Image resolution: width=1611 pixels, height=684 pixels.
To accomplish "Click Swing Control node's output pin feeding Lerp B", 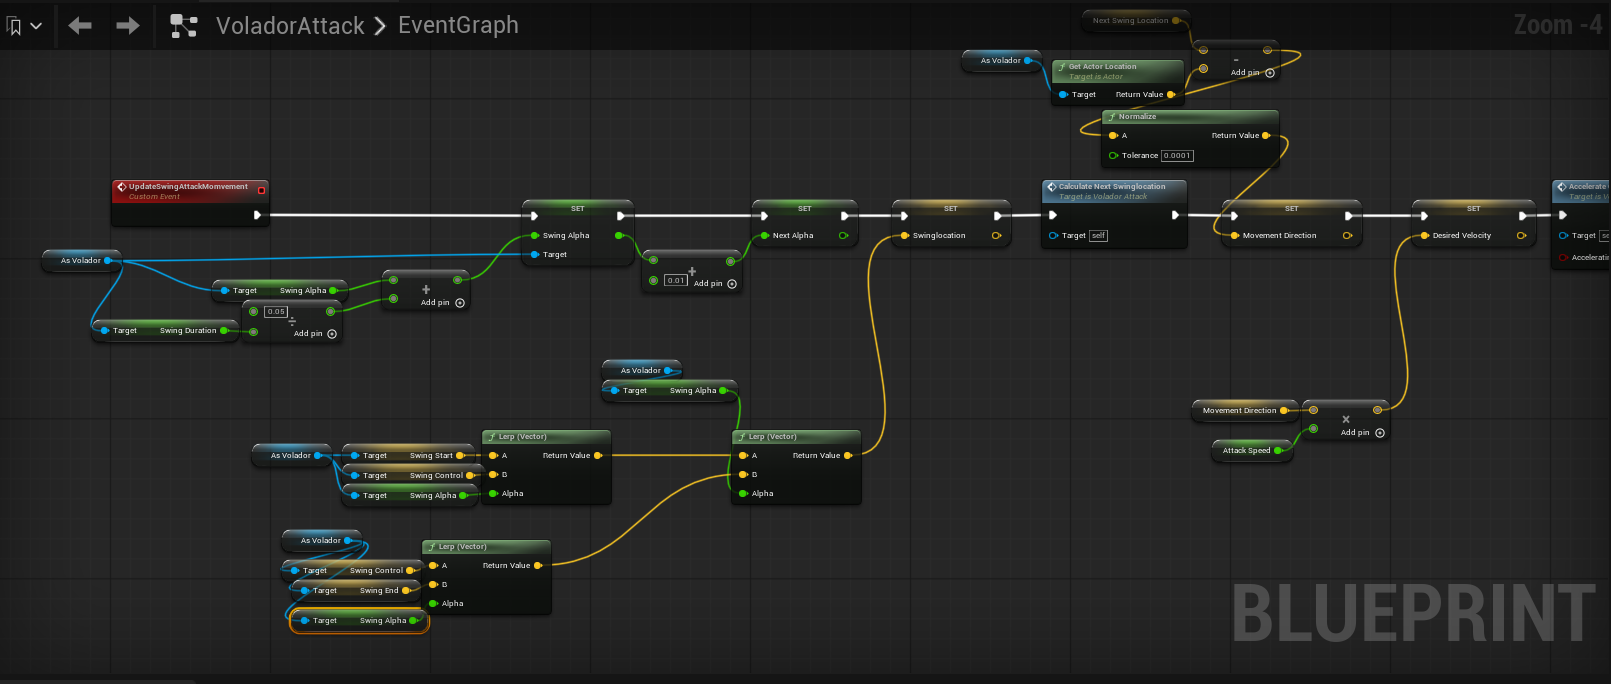I will point(470,476).
